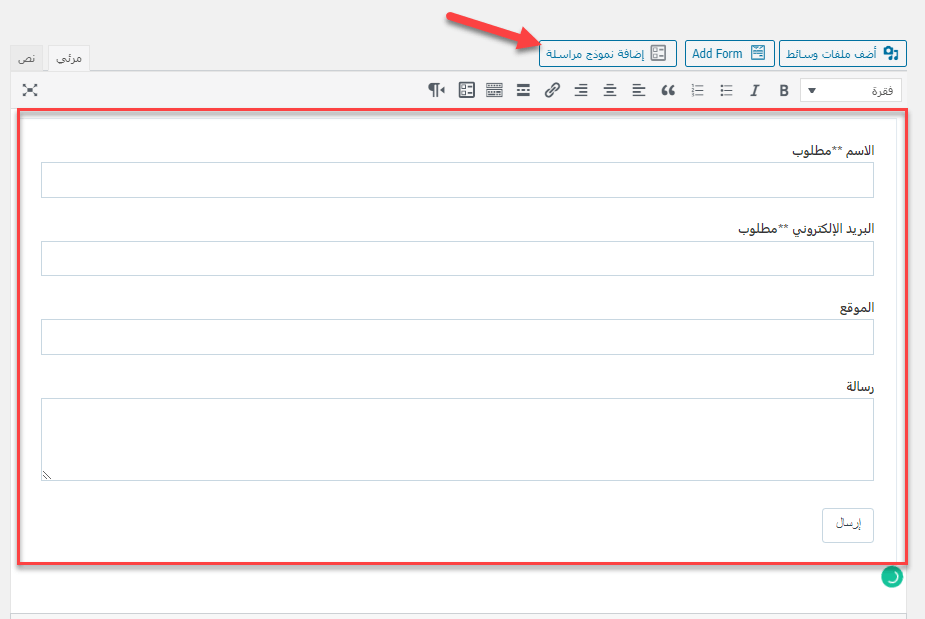
Task: Align text left
Action: click(x=639, y=90)
